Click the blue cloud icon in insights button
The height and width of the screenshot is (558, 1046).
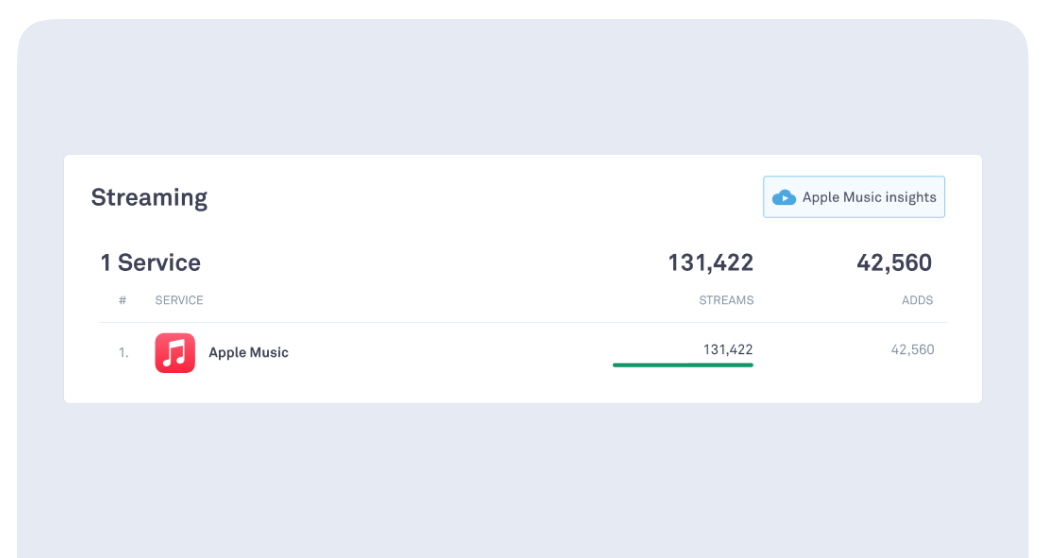point(784,198)
